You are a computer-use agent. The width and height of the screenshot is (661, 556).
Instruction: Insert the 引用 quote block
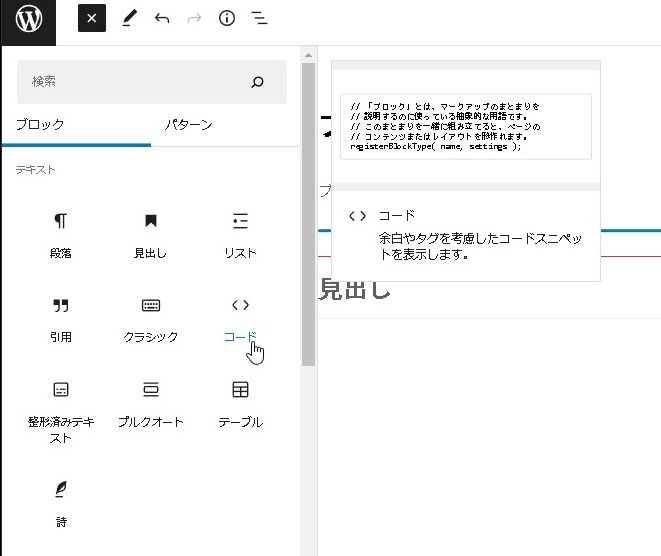(61, 318)
